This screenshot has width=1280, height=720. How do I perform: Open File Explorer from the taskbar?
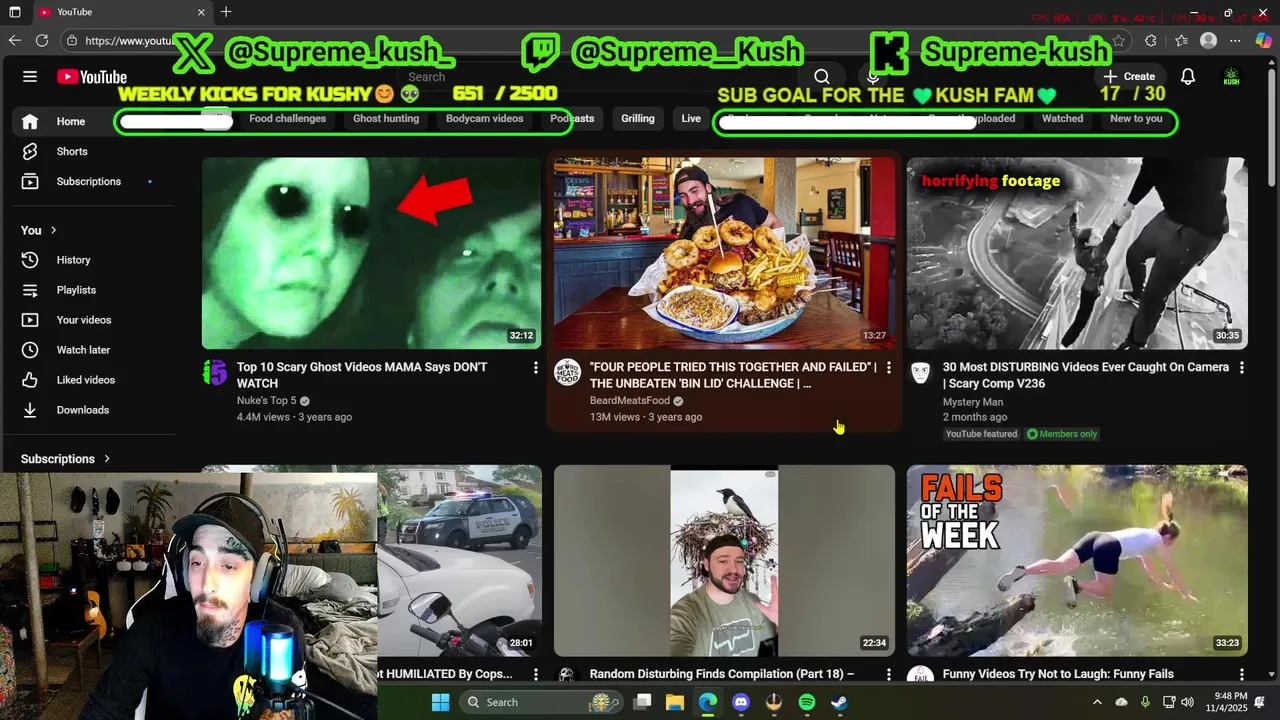(x=675, y=702)
